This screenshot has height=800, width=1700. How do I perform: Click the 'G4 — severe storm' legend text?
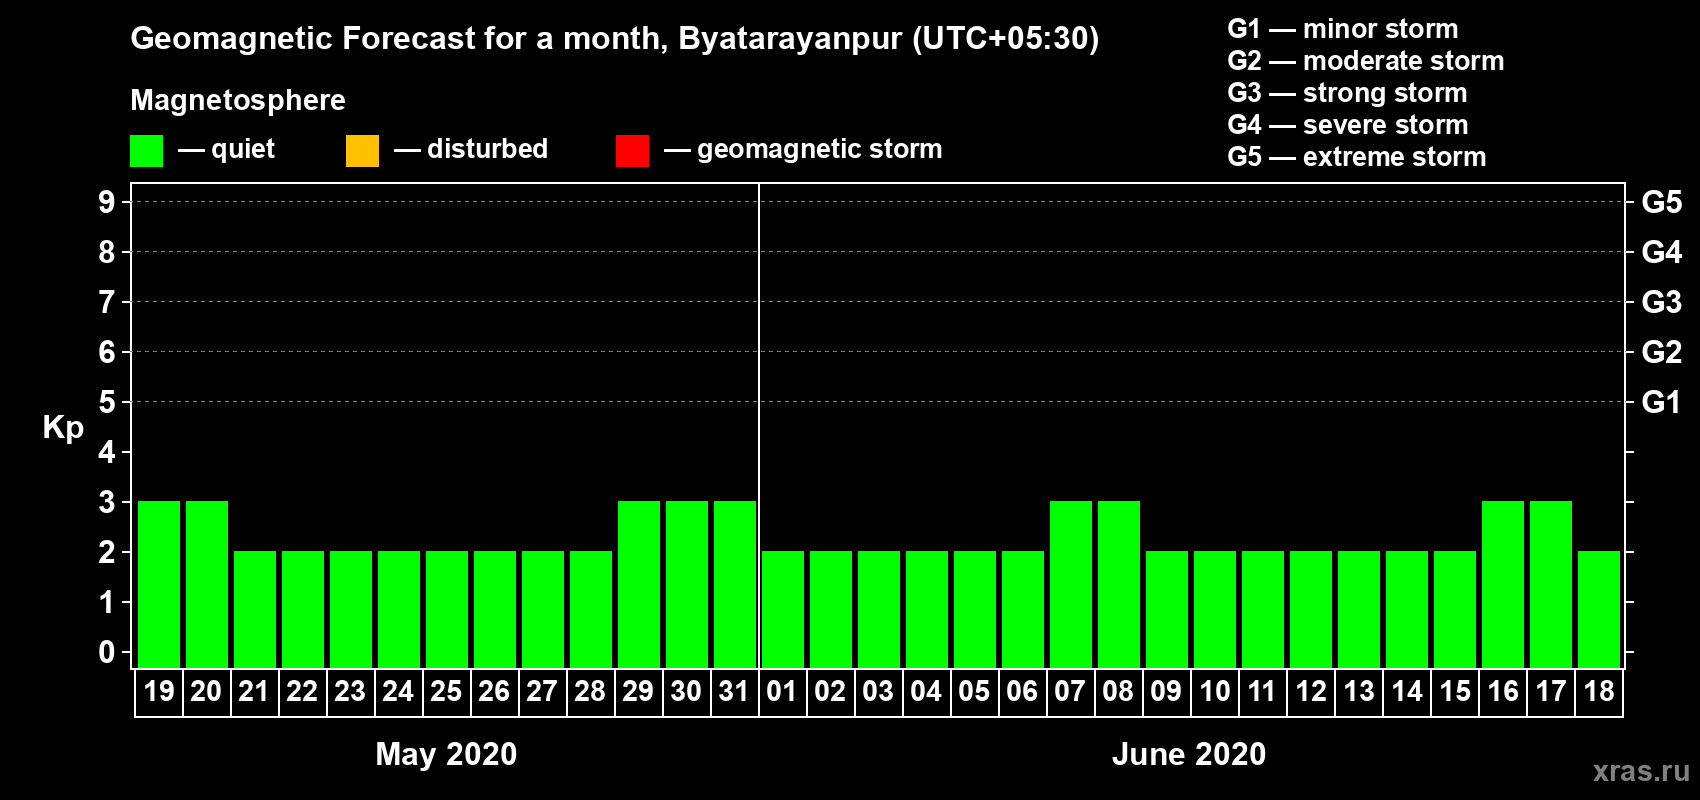point(1348,125)
